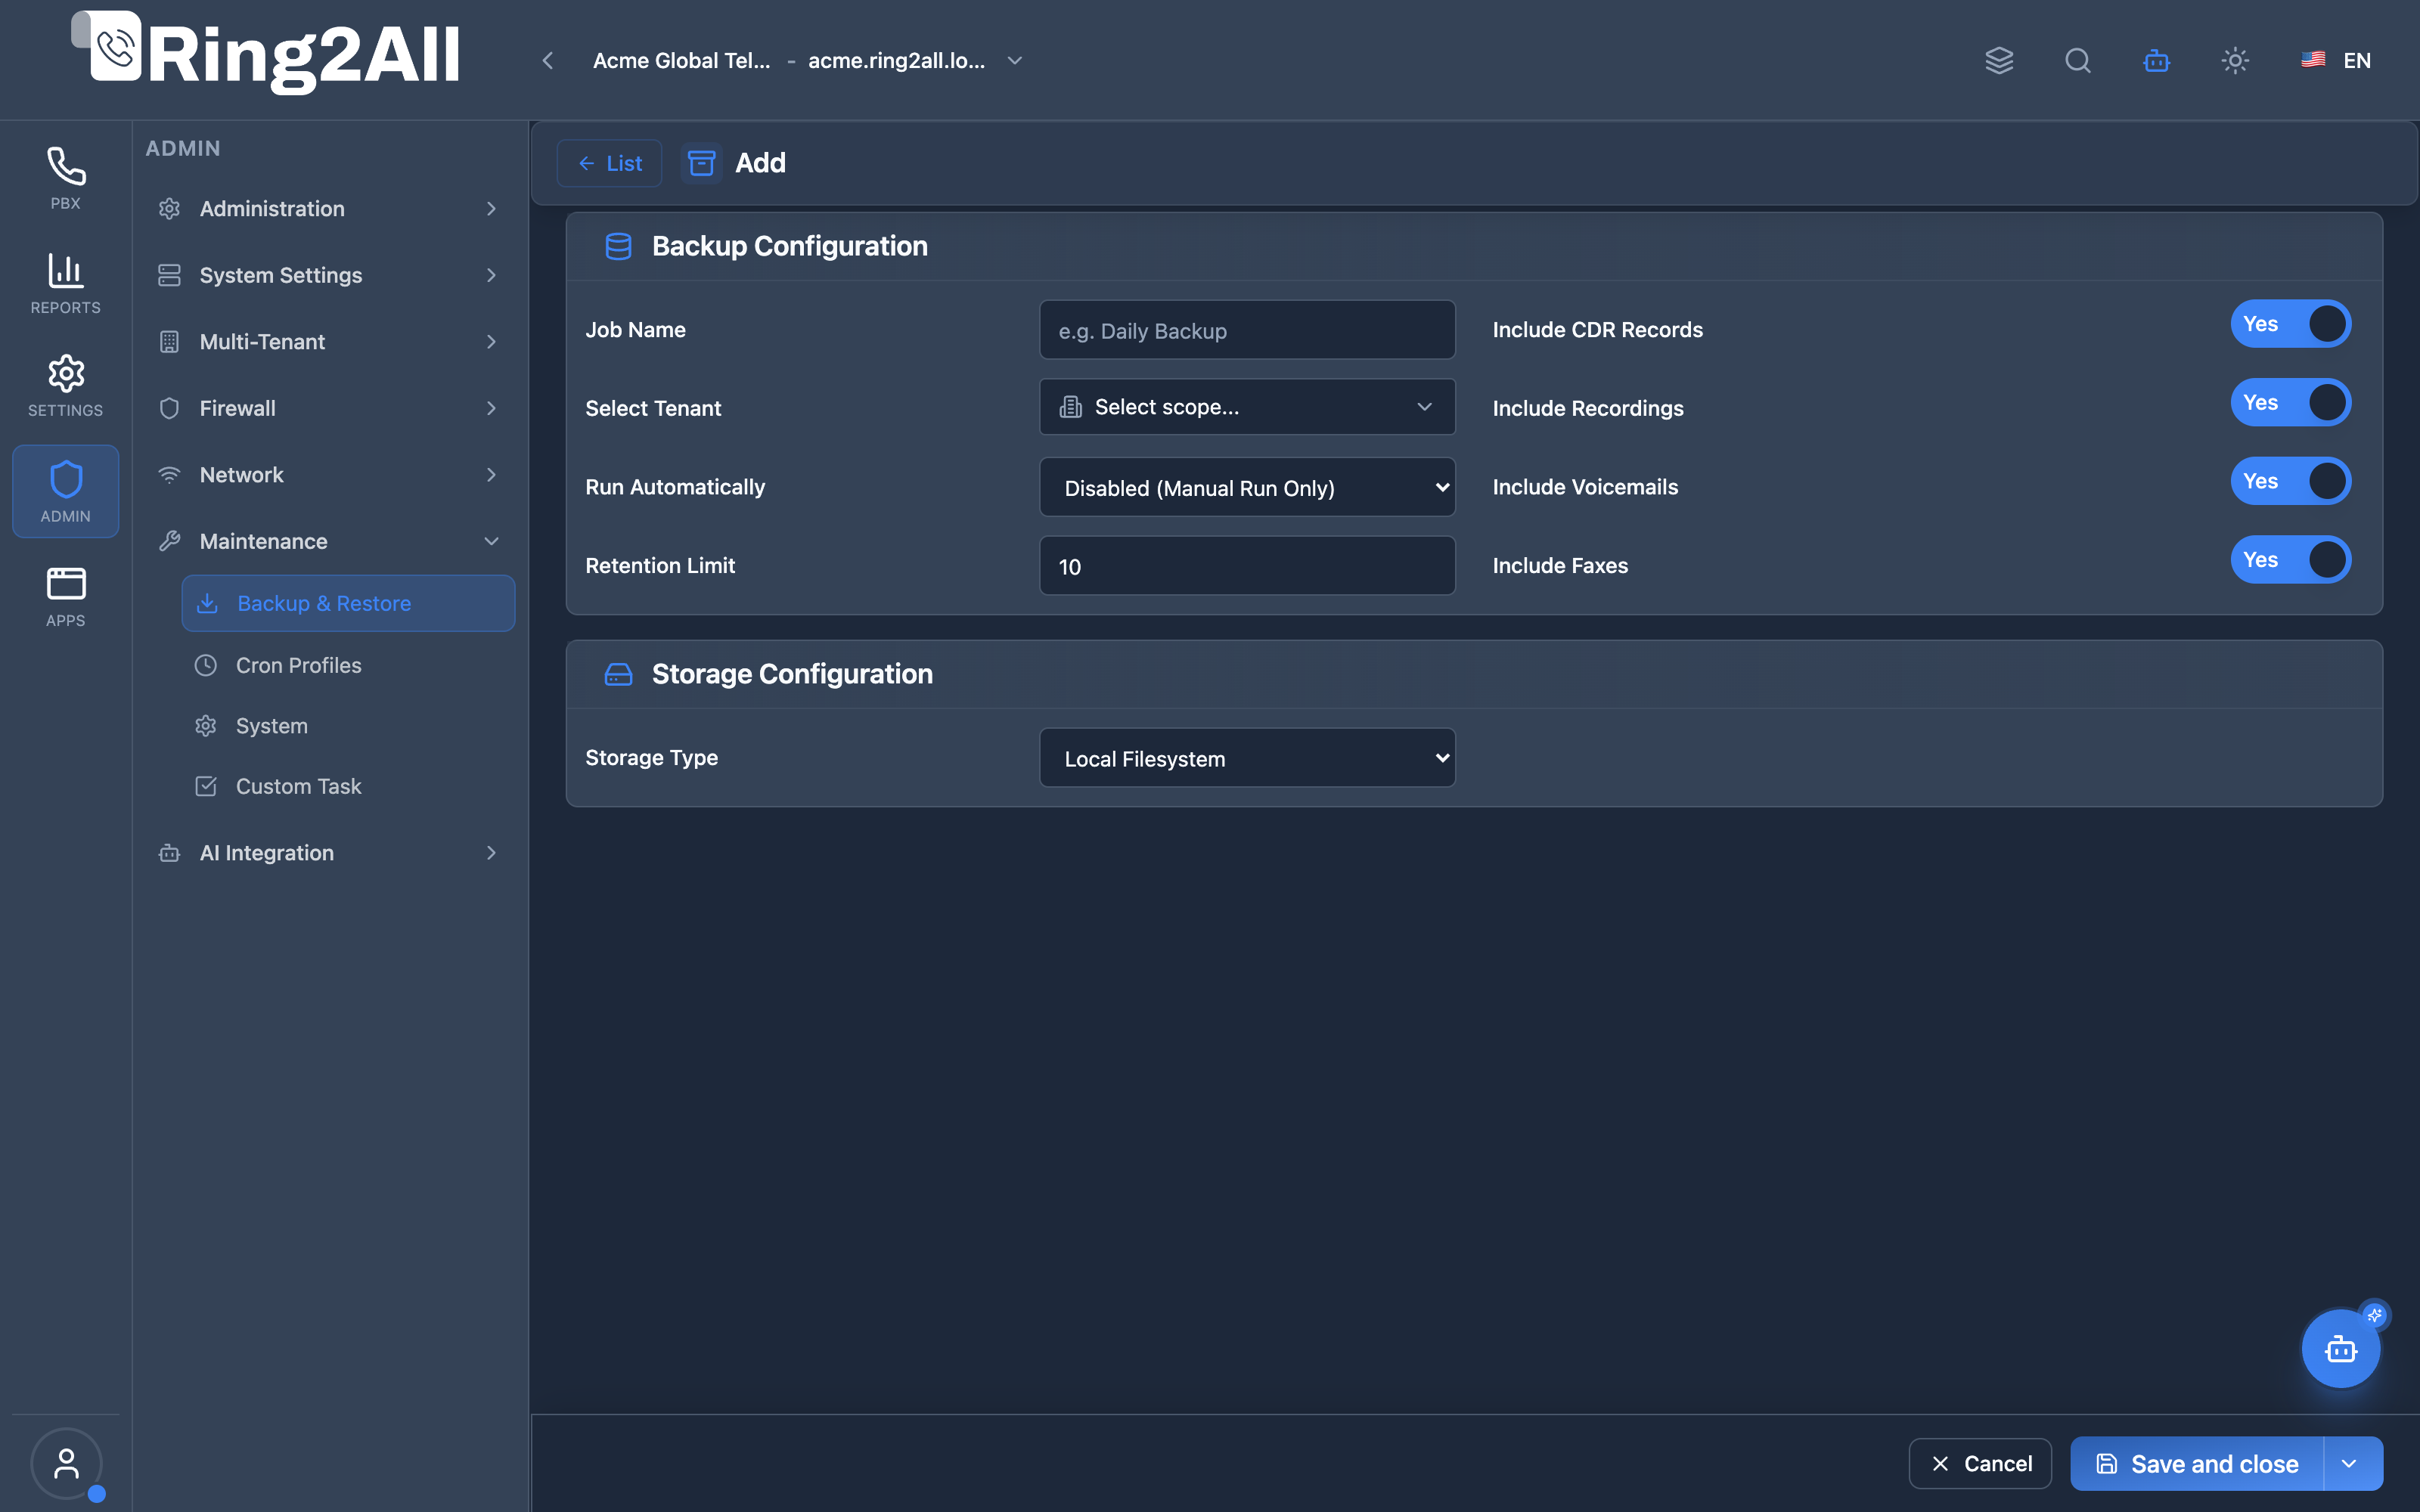2420x1512 pixels.
Task: Open the PBX section icon
Action: pyautogui.click(x=66, y=178)
